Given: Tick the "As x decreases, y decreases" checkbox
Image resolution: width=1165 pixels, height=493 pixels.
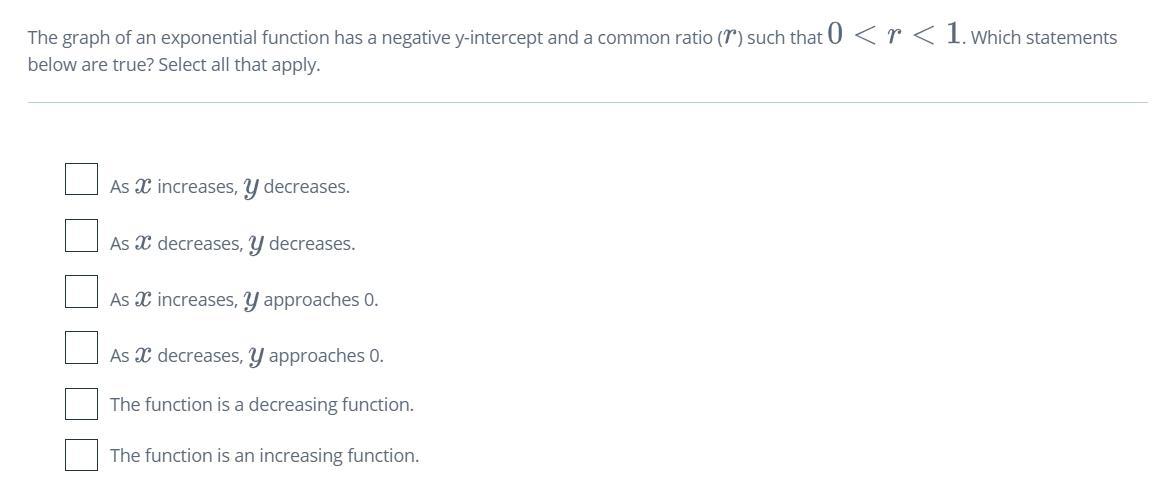Looking at the screenshot, I should click(x=81, y=235).
